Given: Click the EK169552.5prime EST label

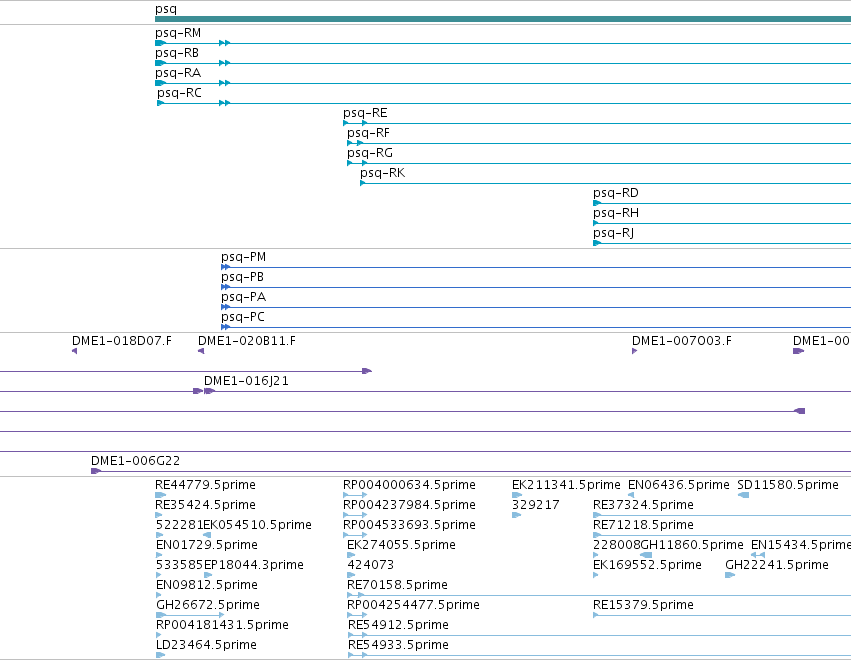Looking at the screenshot, I should [x=647, y=565].
